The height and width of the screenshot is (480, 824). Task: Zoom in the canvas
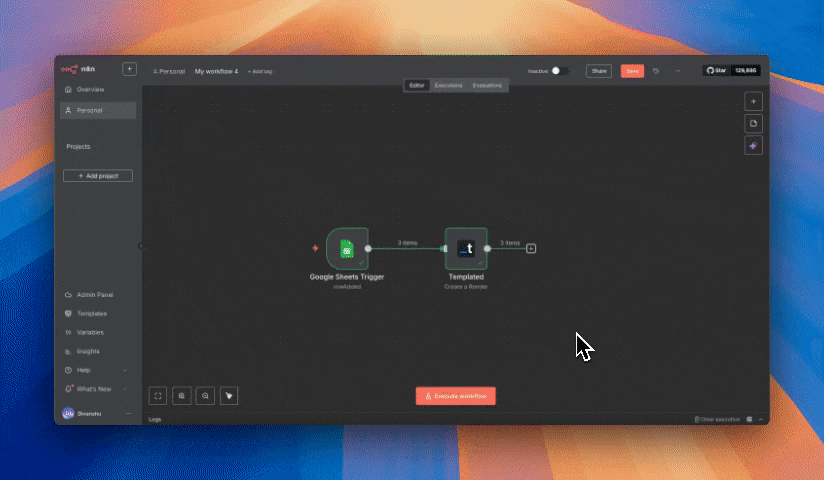(x=181, y=396)
